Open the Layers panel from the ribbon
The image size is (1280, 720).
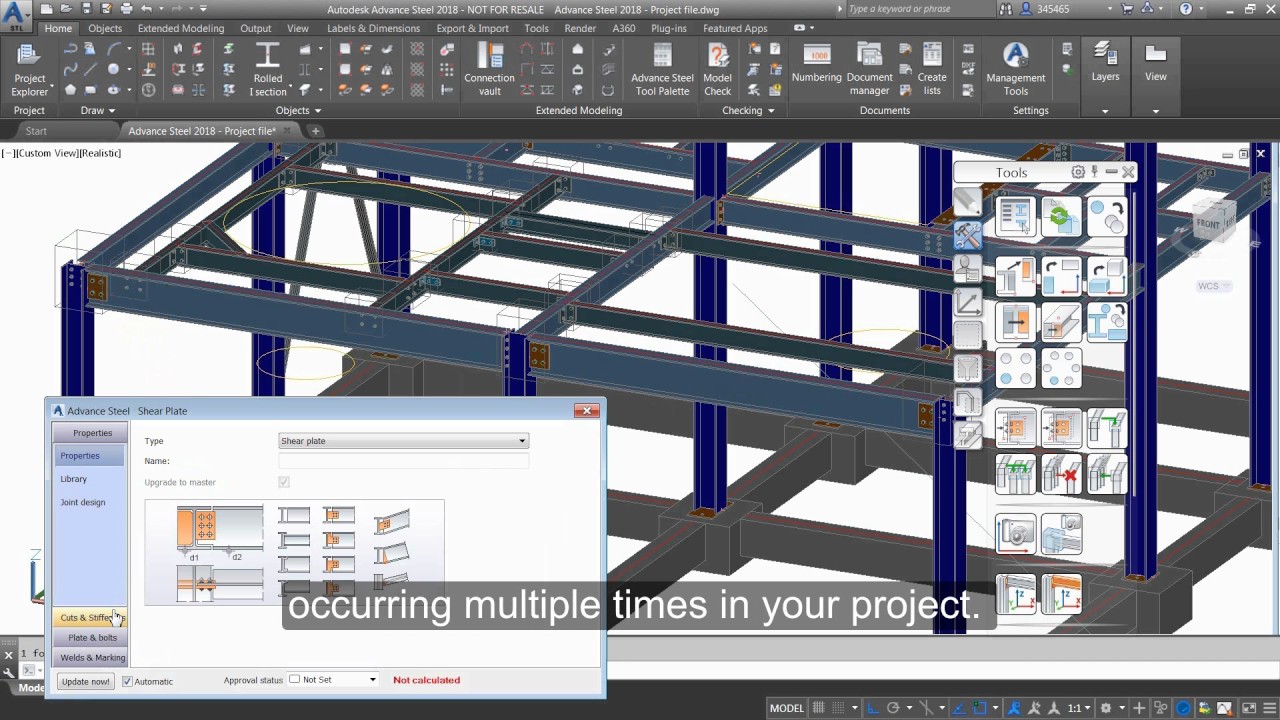pos(1105,62)
